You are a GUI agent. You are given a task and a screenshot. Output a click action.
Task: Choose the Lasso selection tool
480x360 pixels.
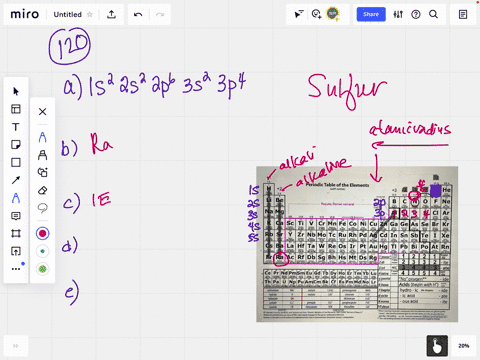(42, 208)
